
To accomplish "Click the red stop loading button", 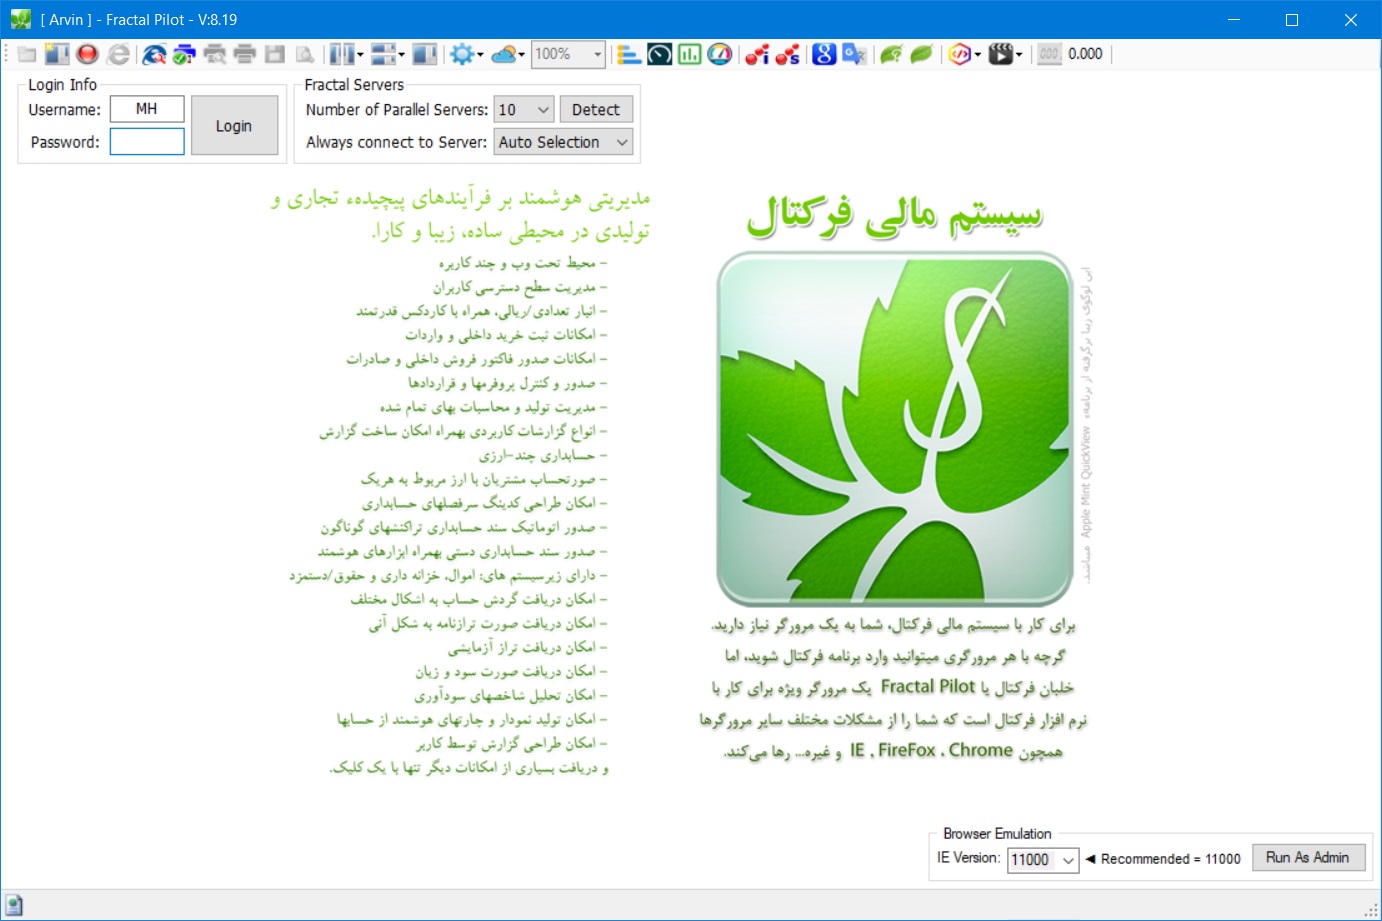I will coord(88,54).
